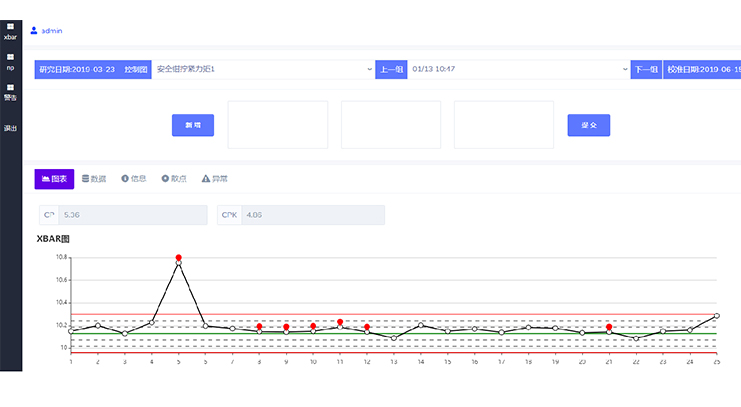Click the admin user icon
Screen dimensions: 741x407
(x=34, y=31)
